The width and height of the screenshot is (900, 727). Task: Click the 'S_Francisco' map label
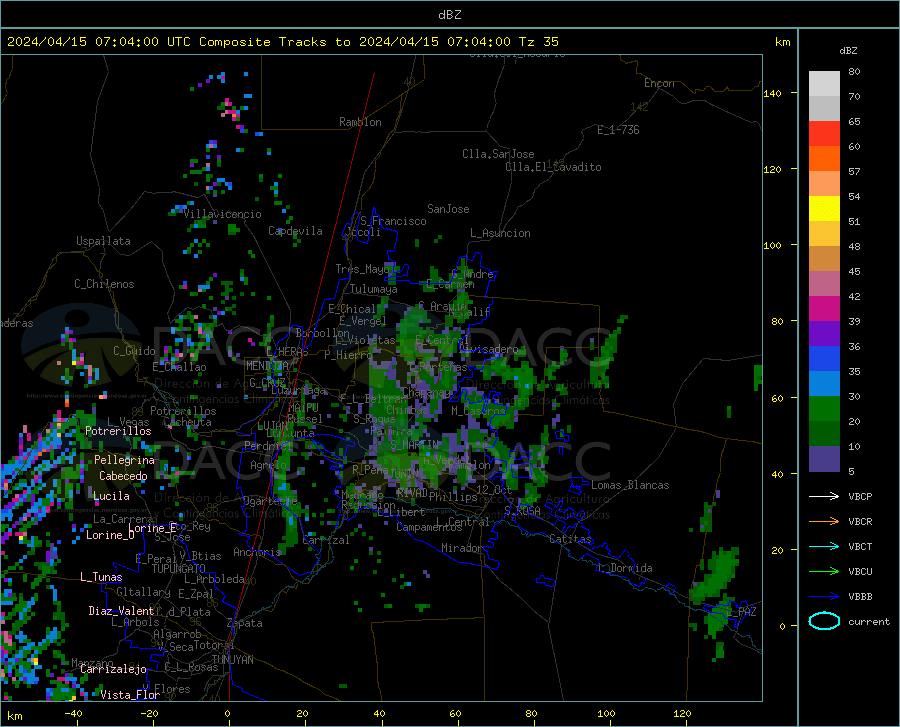coord(393,221)
